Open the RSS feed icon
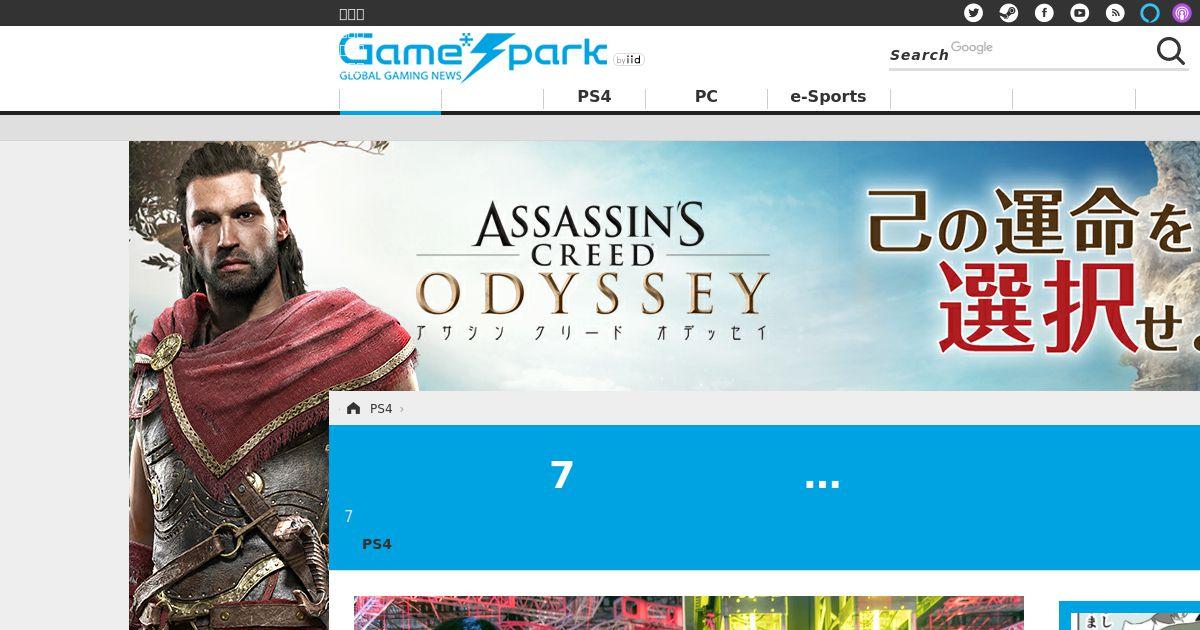 click(x=1115, y=13)
